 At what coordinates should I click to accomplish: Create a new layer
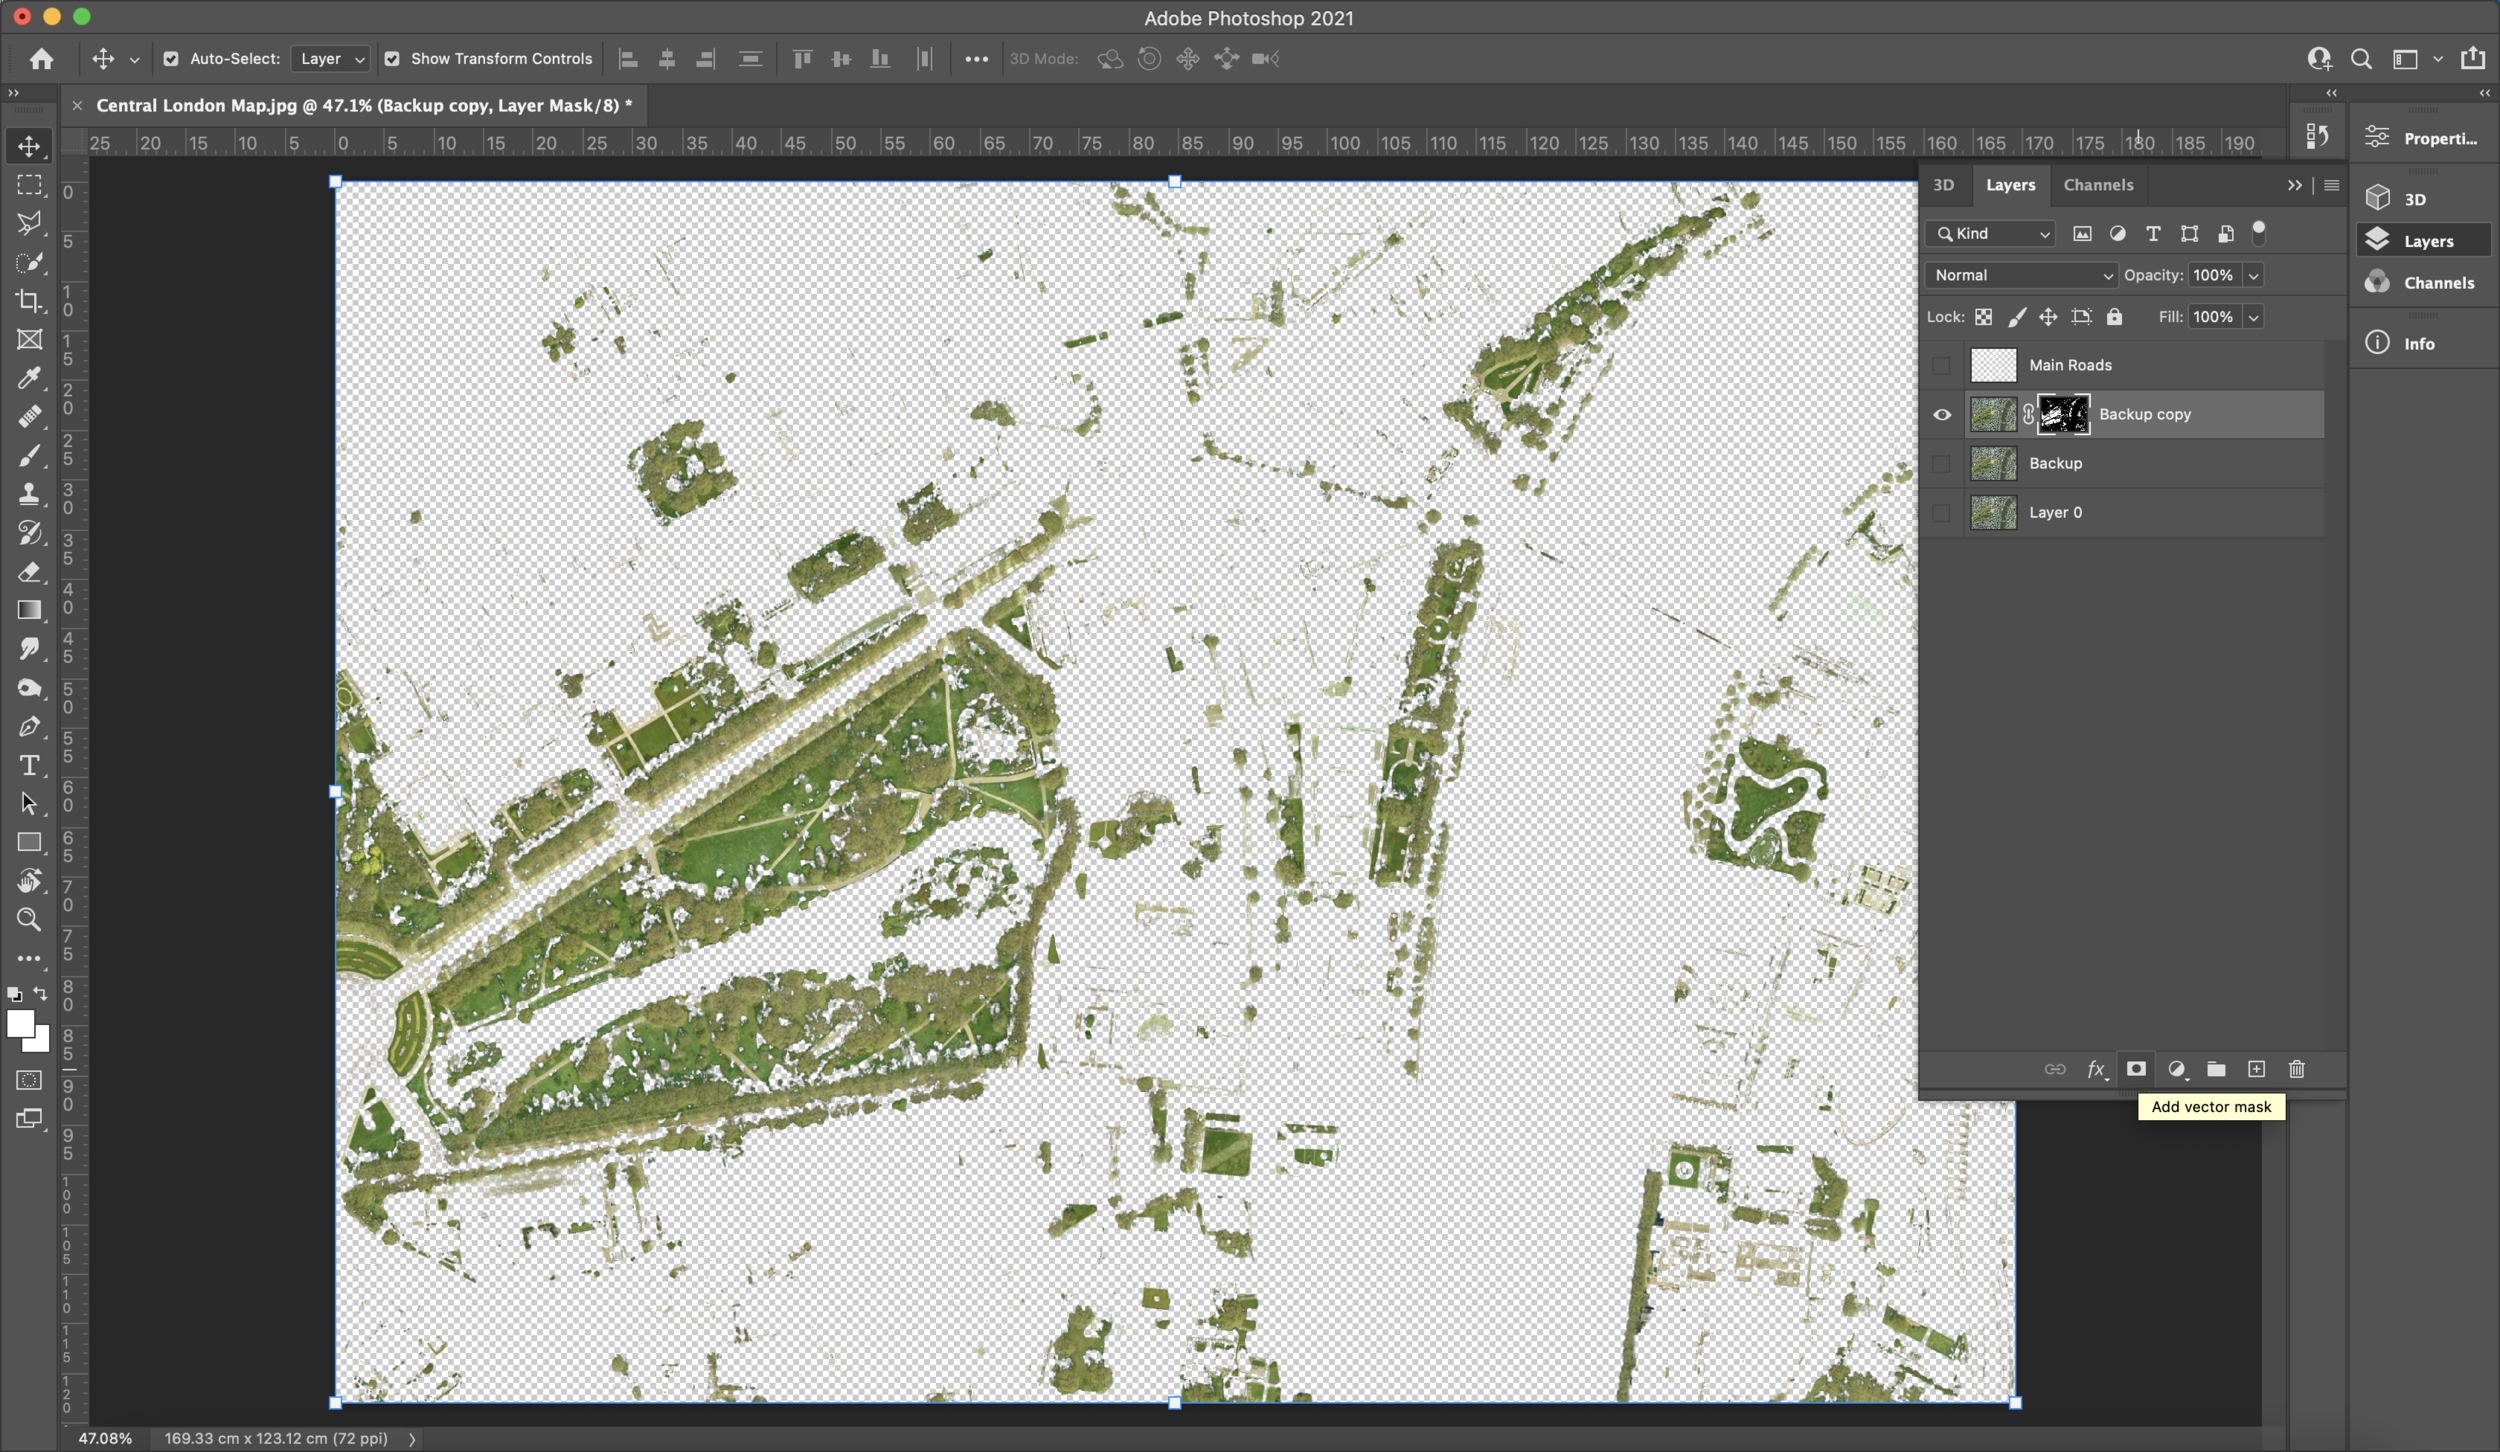click(x=2256, y=1069)
